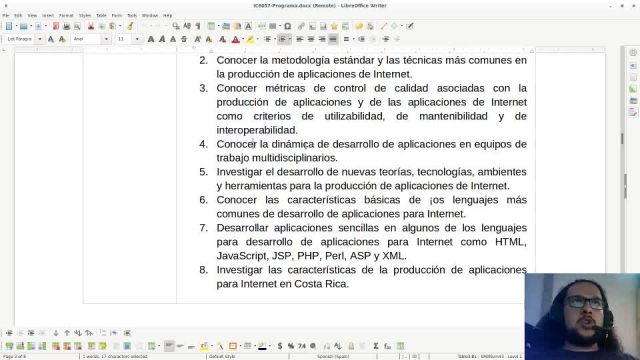Click the yellow Highlighting Color swatch
The width and height of the screenshot is (640, 360).
point(250,39)
